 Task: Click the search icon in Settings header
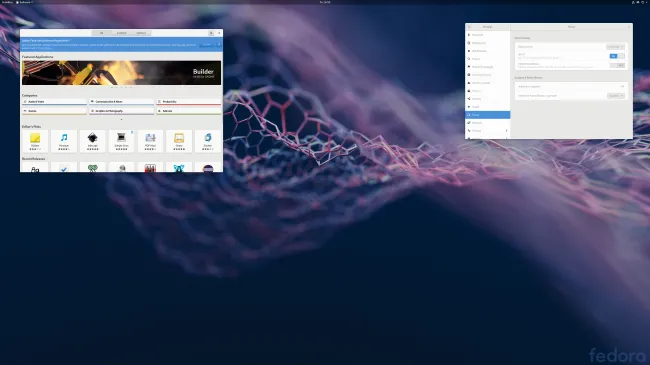(469, 27)
